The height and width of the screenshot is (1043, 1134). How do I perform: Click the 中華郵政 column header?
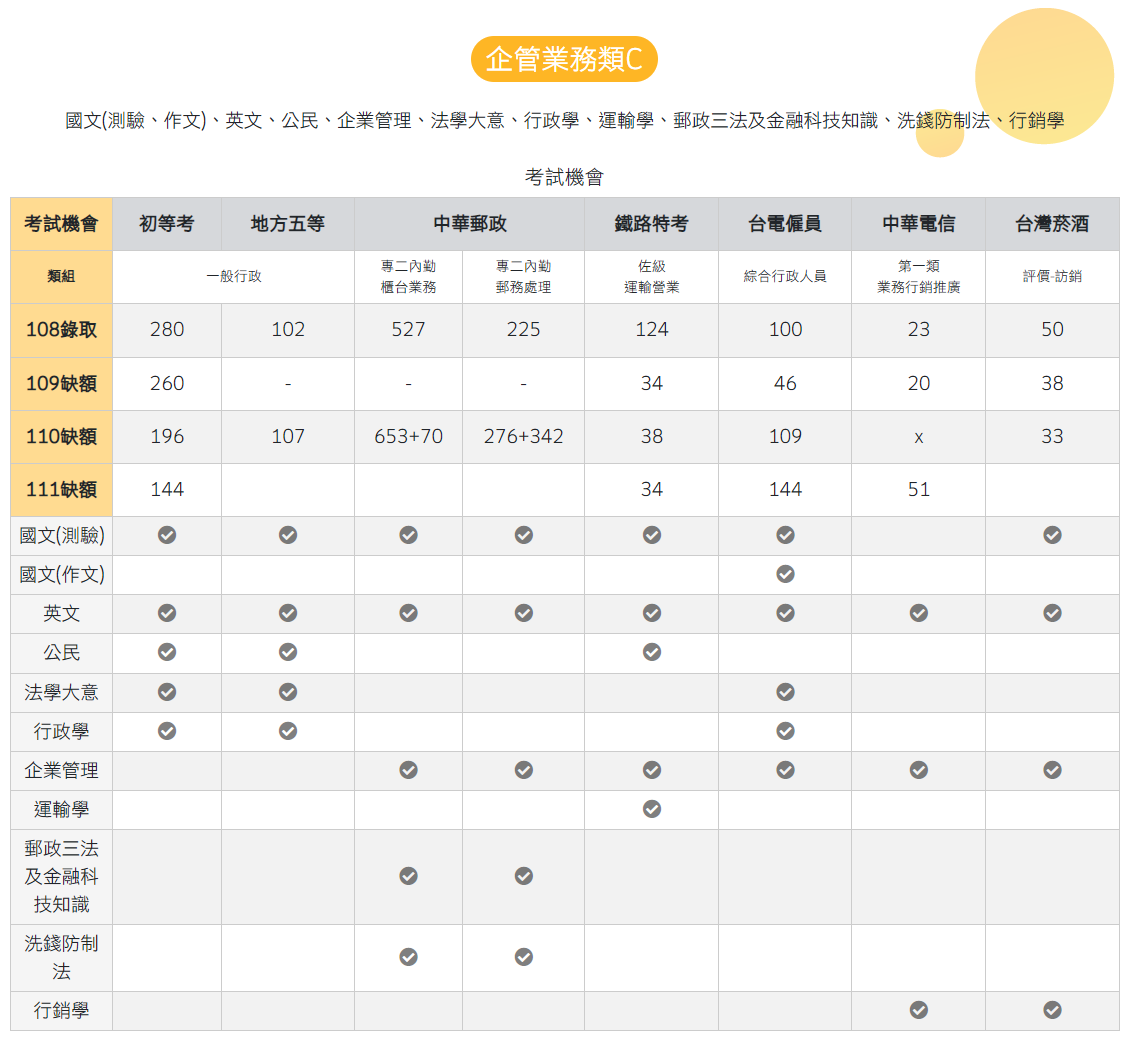pyautogui.click(x=469, y=224)
